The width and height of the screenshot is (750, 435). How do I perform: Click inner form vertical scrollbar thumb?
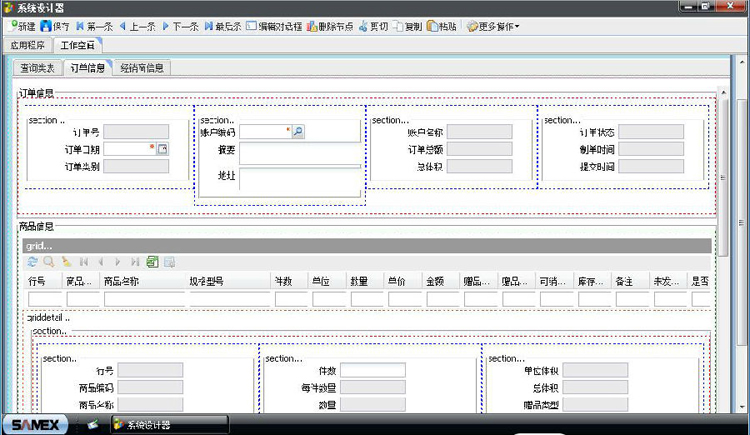pos(723,178)
